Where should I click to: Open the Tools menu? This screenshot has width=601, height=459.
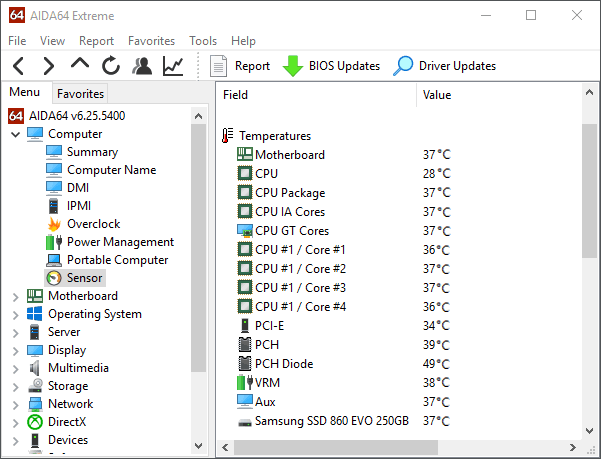(x=203, y=41)
